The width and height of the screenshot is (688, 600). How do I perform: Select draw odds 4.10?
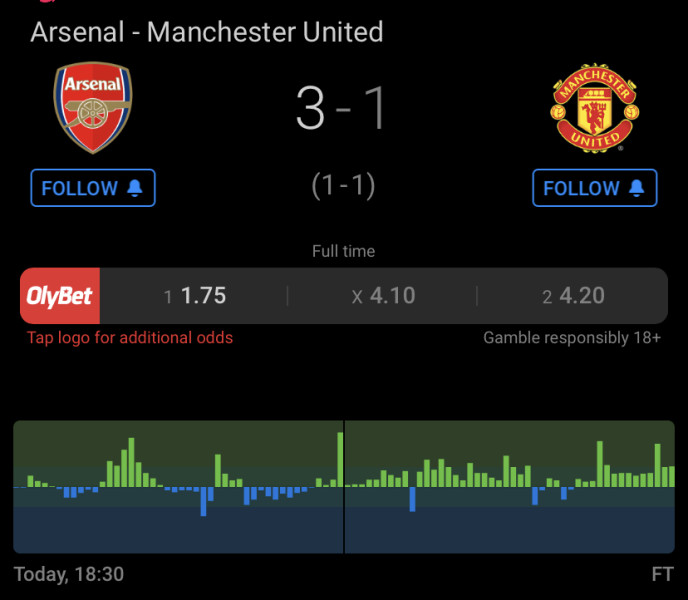383,295
